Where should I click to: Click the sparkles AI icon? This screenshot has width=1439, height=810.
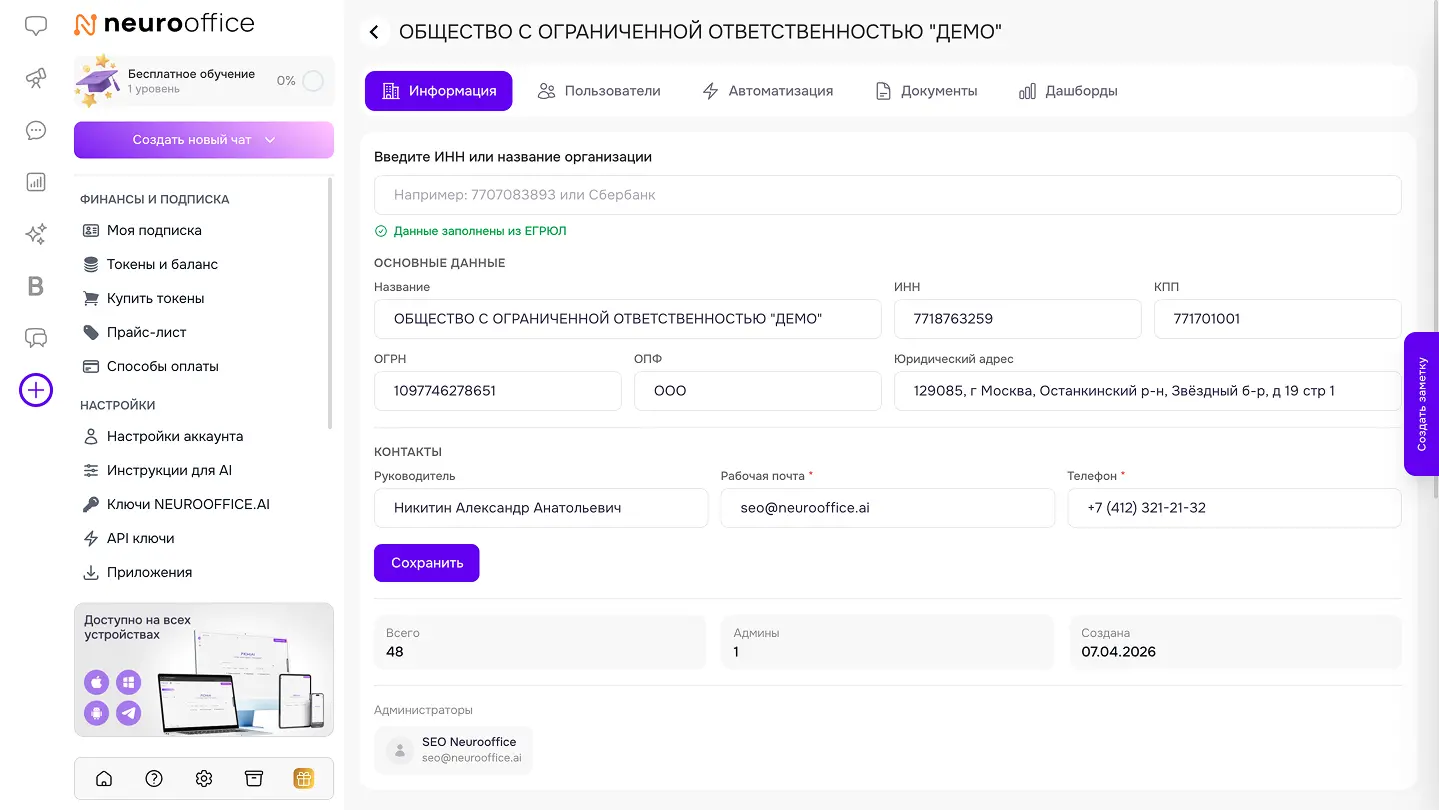[x=36, y=234]
